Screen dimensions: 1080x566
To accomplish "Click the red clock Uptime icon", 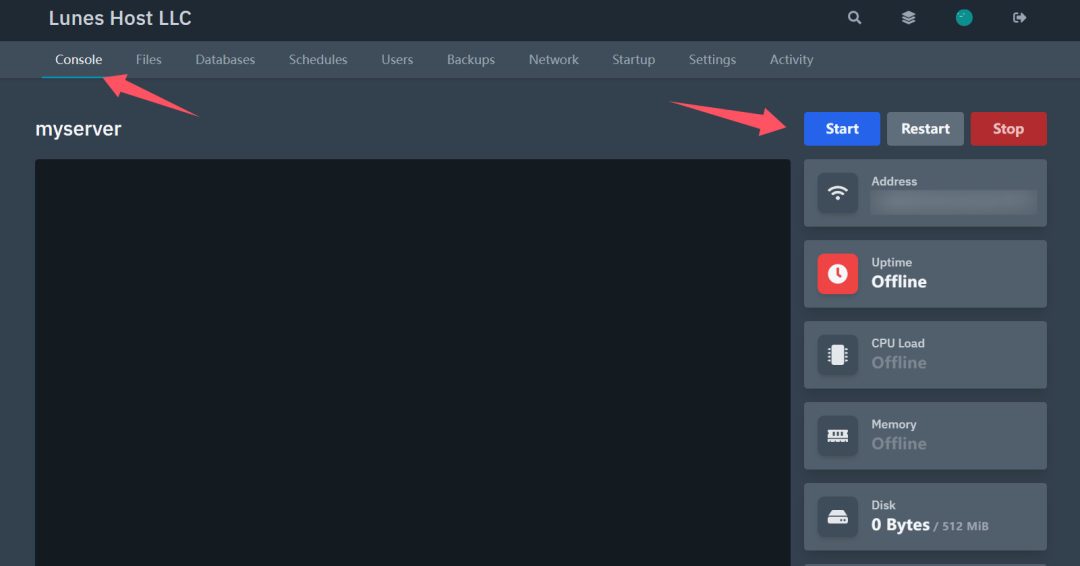I will 838,274.
